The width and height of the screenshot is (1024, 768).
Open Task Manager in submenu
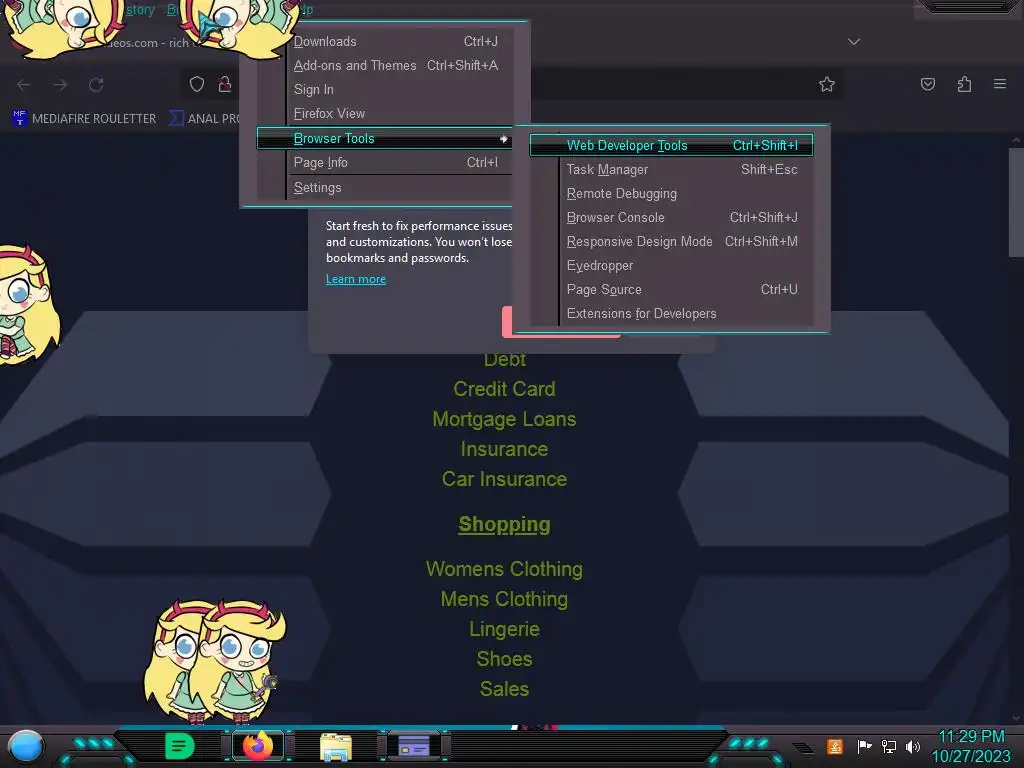(x=671, y=169)
